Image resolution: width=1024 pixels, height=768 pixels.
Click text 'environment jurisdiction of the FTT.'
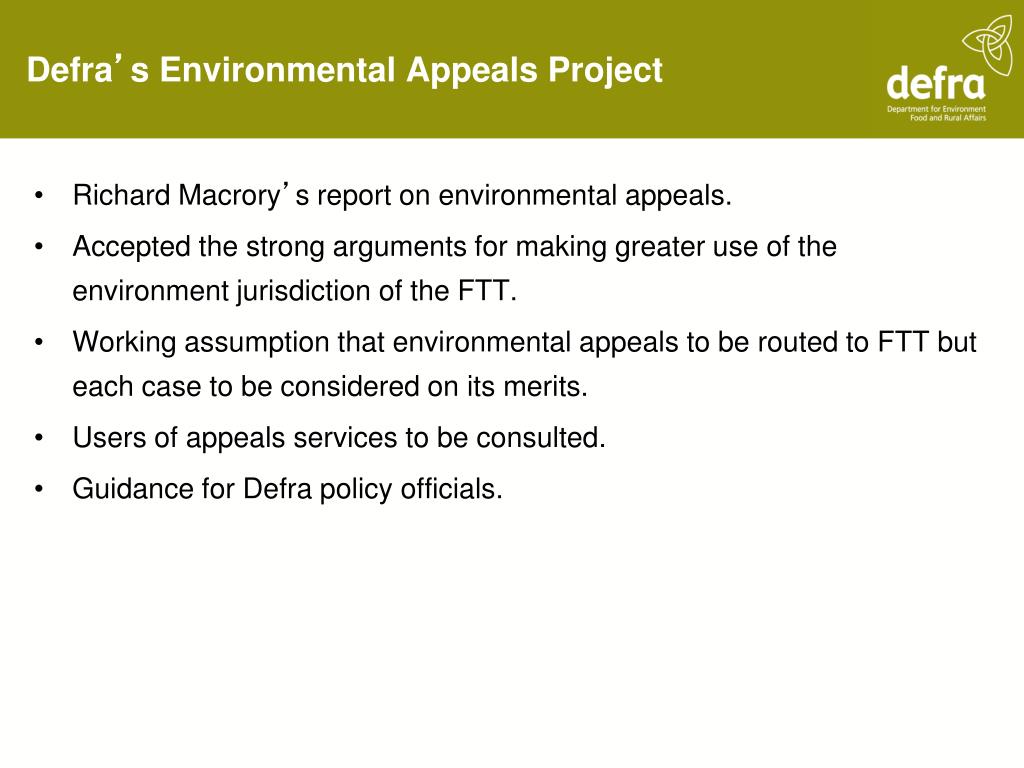(x=295, y=291)
